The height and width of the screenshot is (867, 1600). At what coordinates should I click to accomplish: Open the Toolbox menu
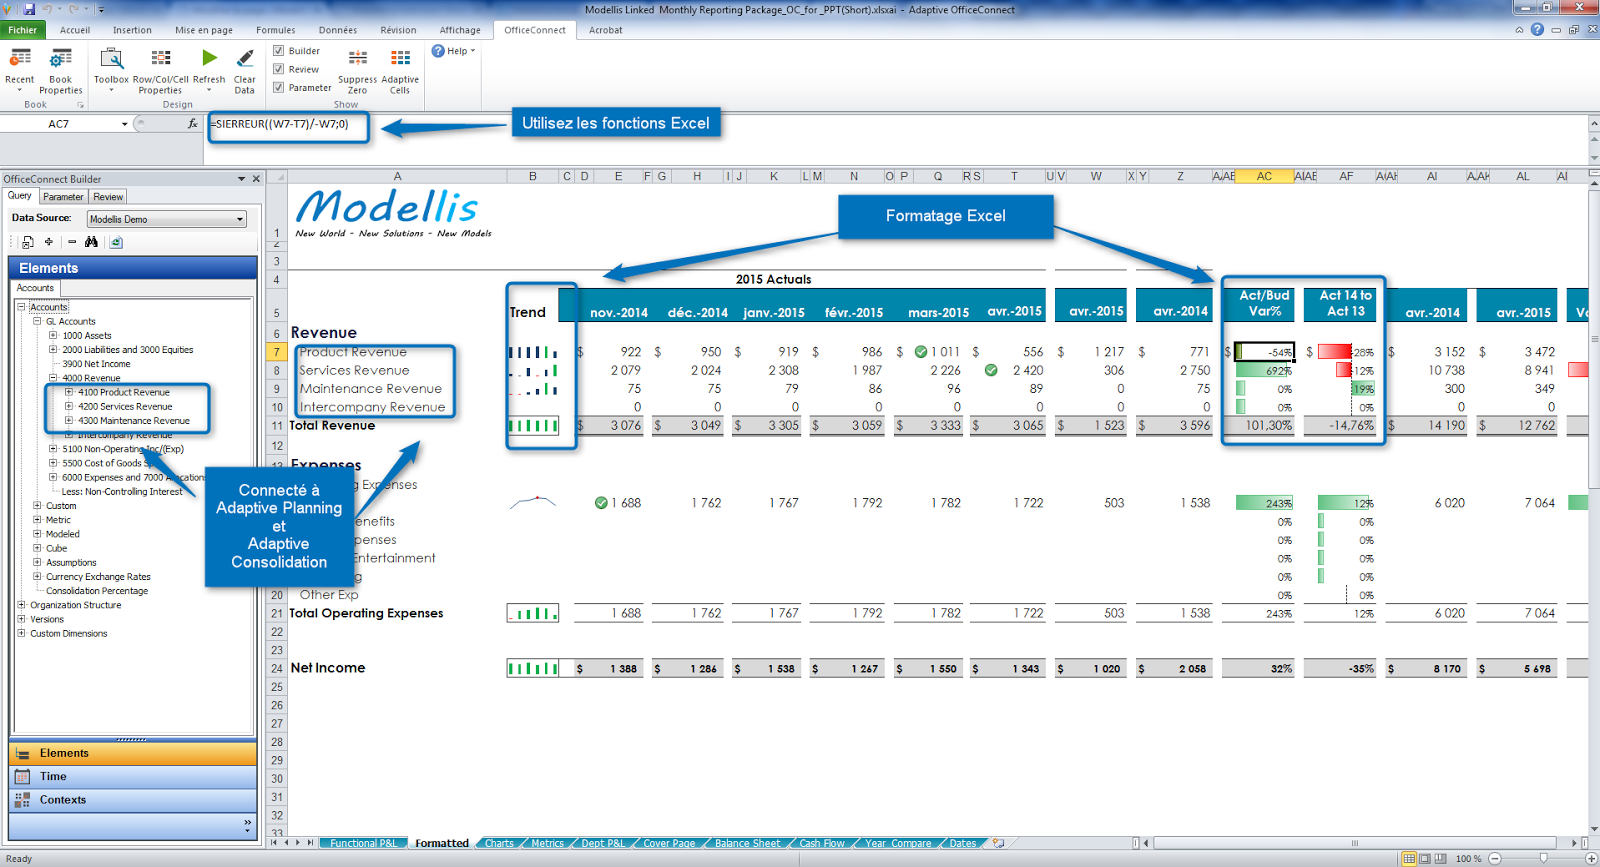(111, 70)
